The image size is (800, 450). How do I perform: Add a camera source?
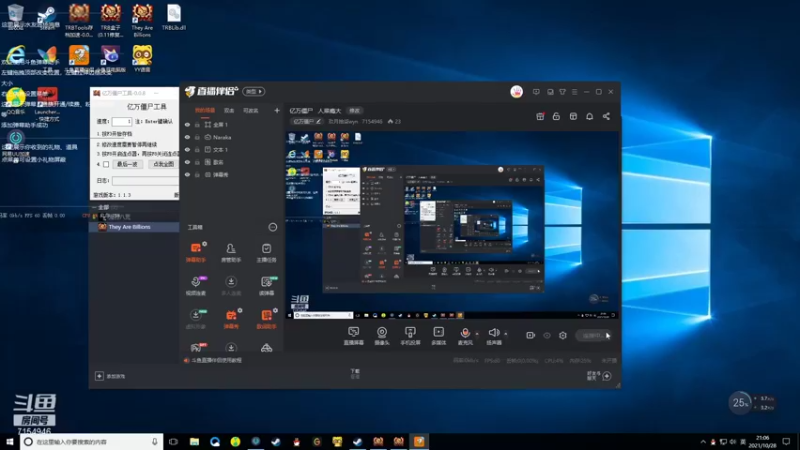[382, 336]
